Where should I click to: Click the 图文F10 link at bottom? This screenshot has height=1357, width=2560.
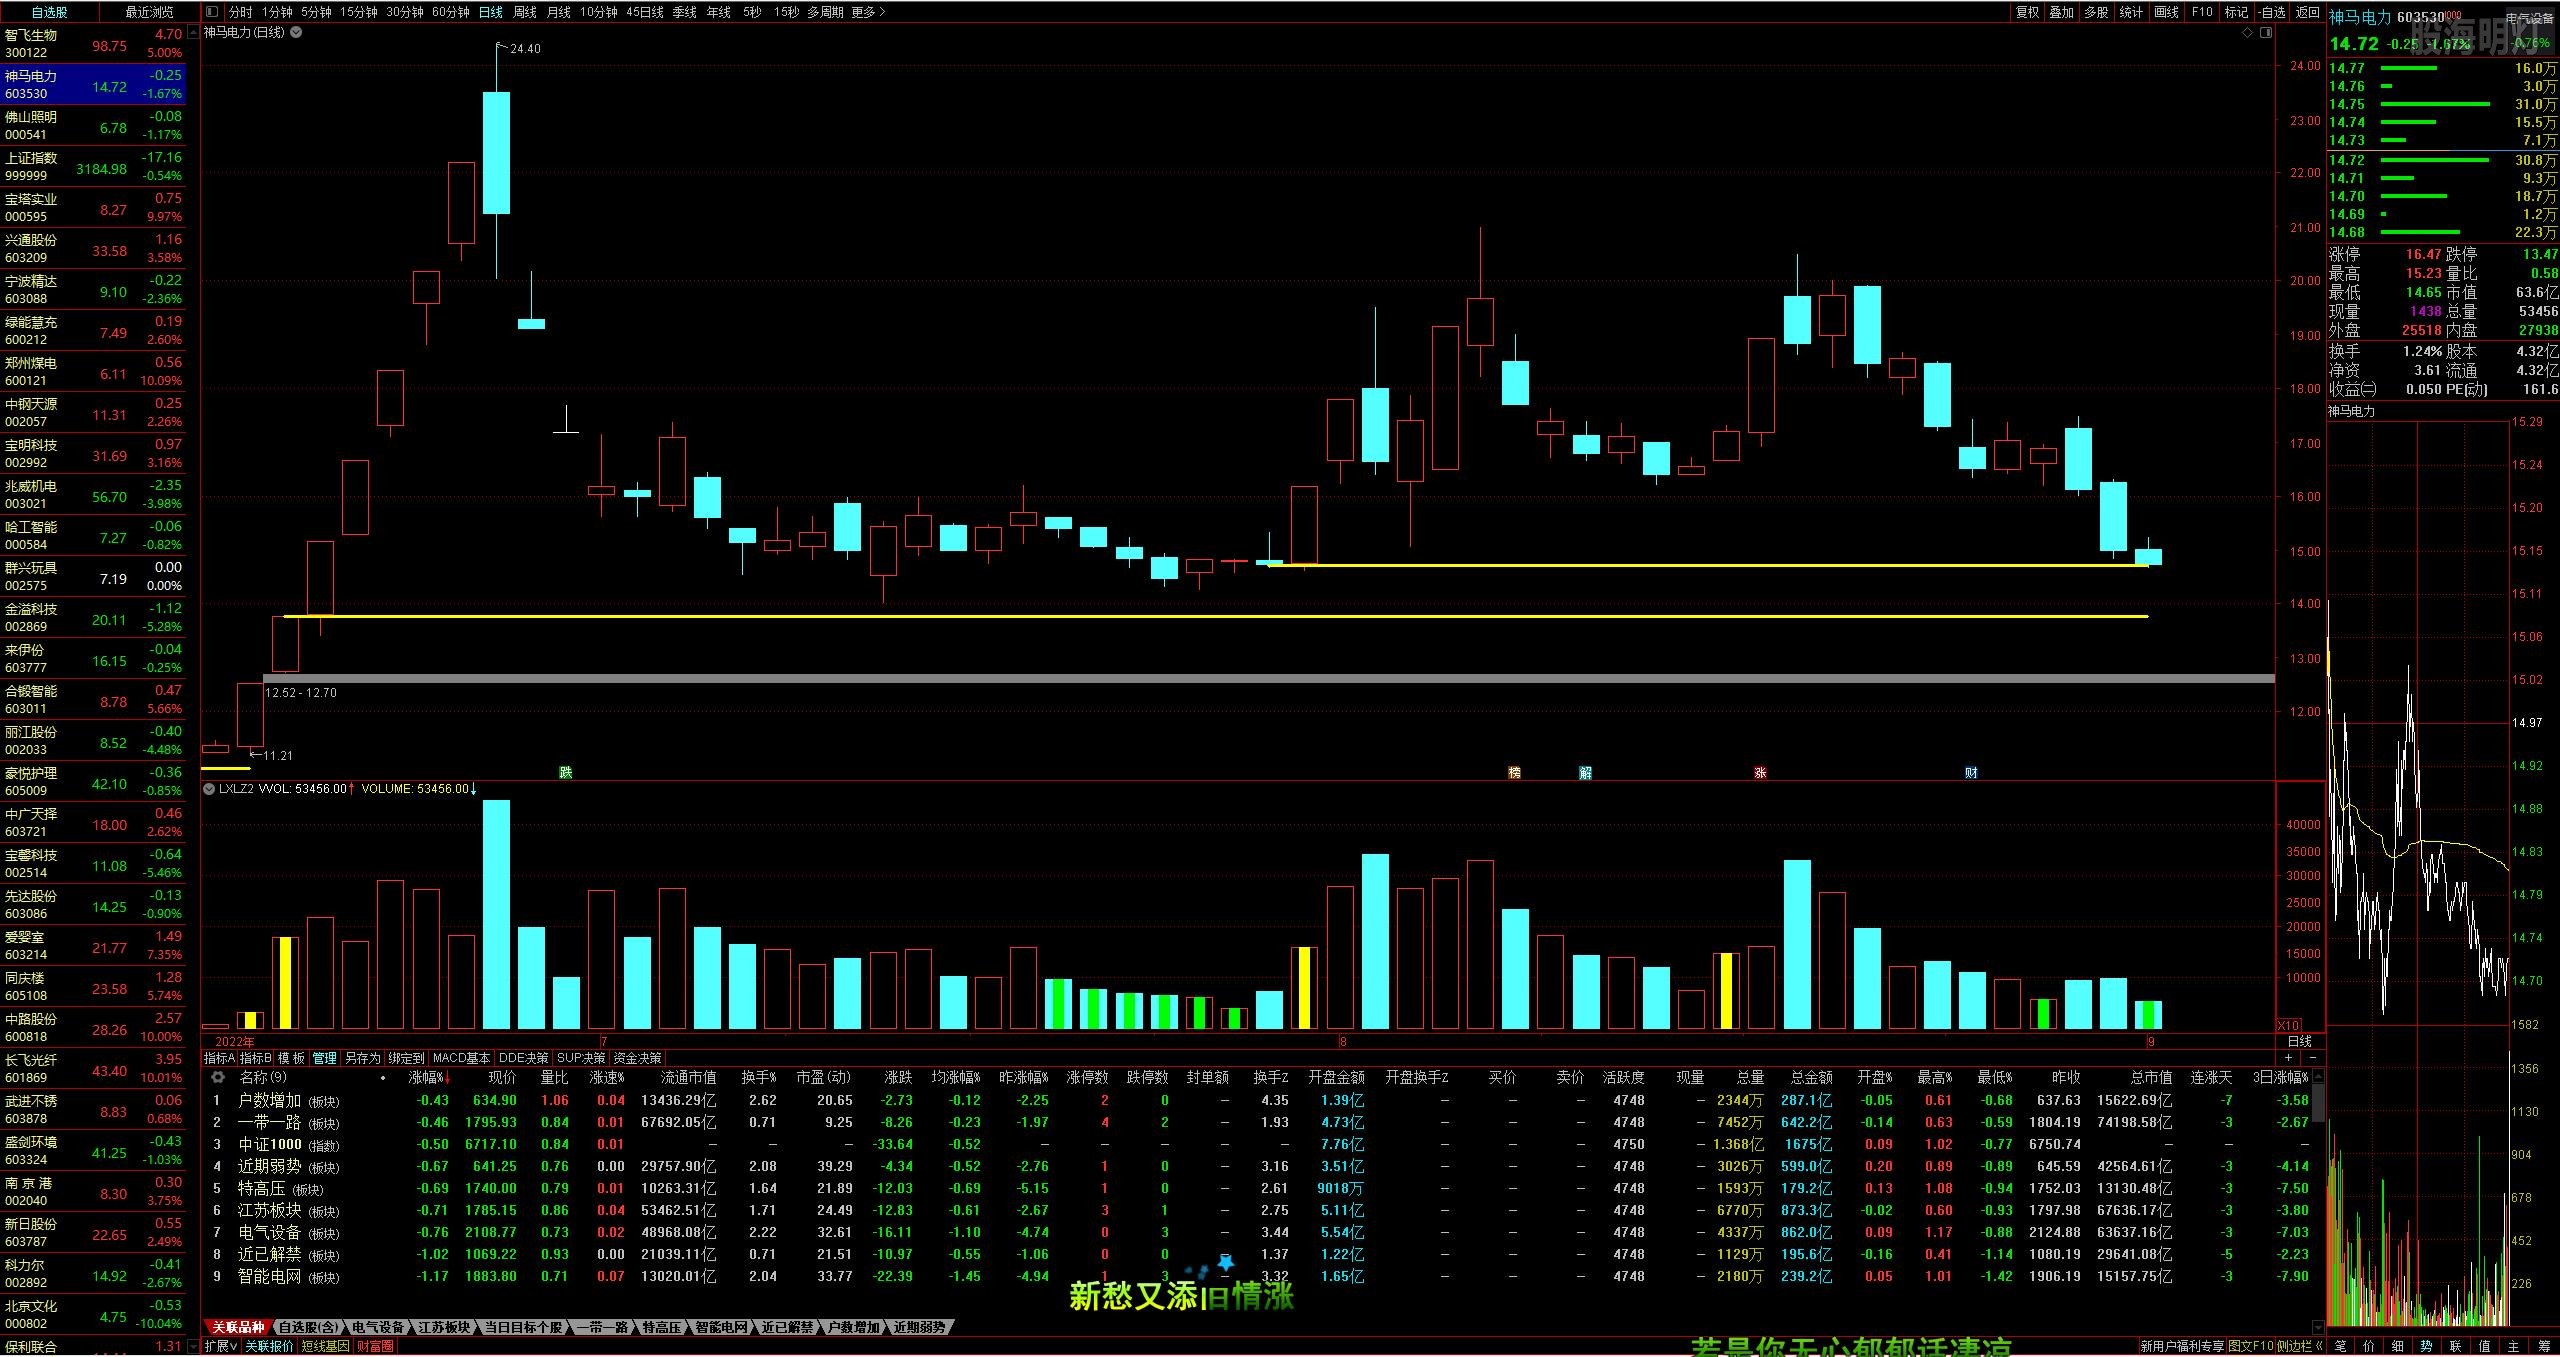(2250, 1346)
